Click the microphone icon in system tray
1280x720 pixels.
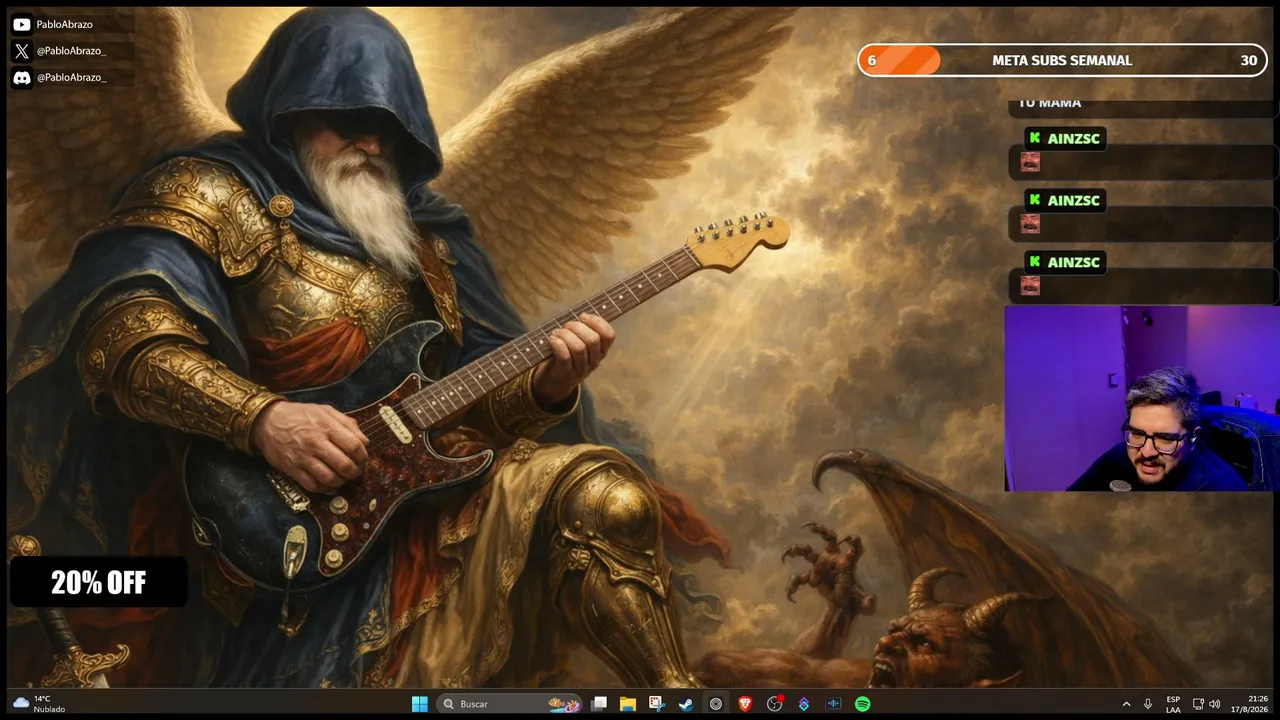point(1148,704)
